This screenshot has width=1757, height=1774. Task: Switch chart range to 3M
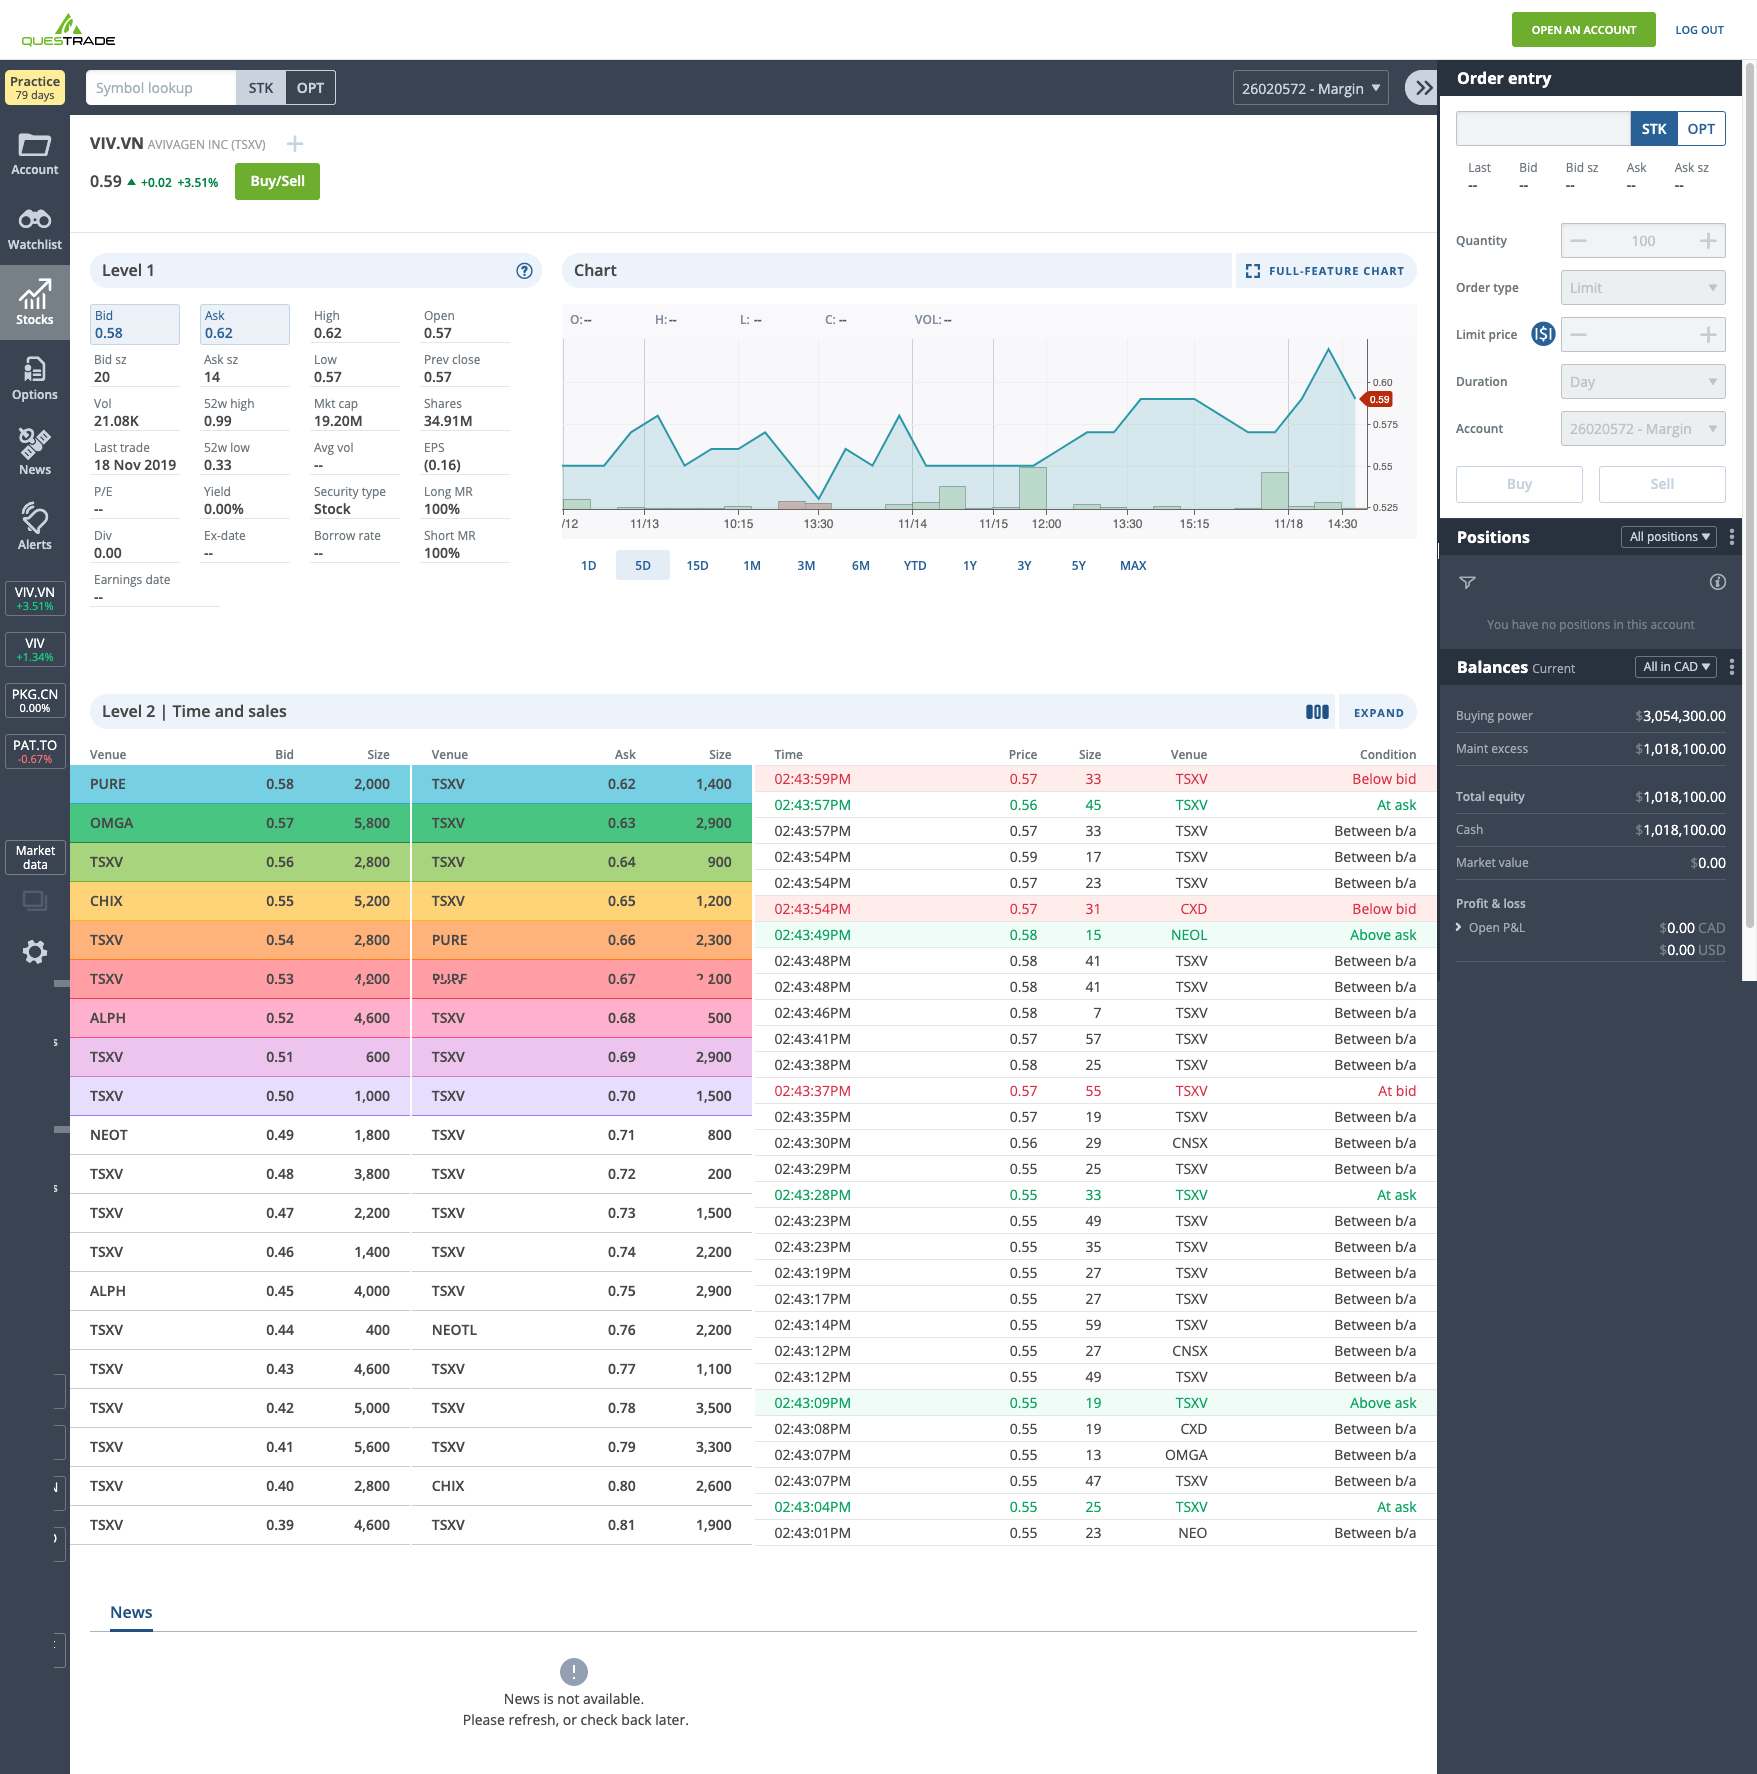click(806, 566)
